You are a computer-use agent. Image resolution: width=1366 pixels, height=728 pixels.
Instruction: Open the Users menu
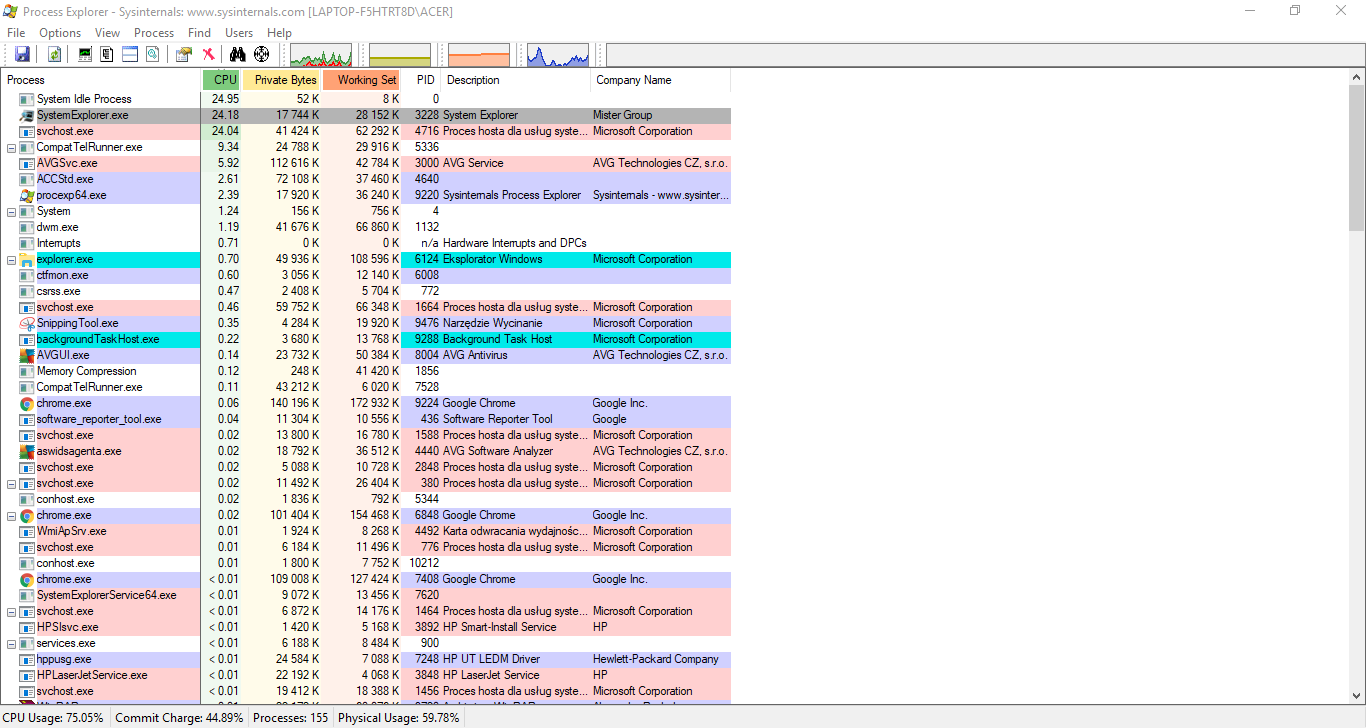tap(239, 33)
